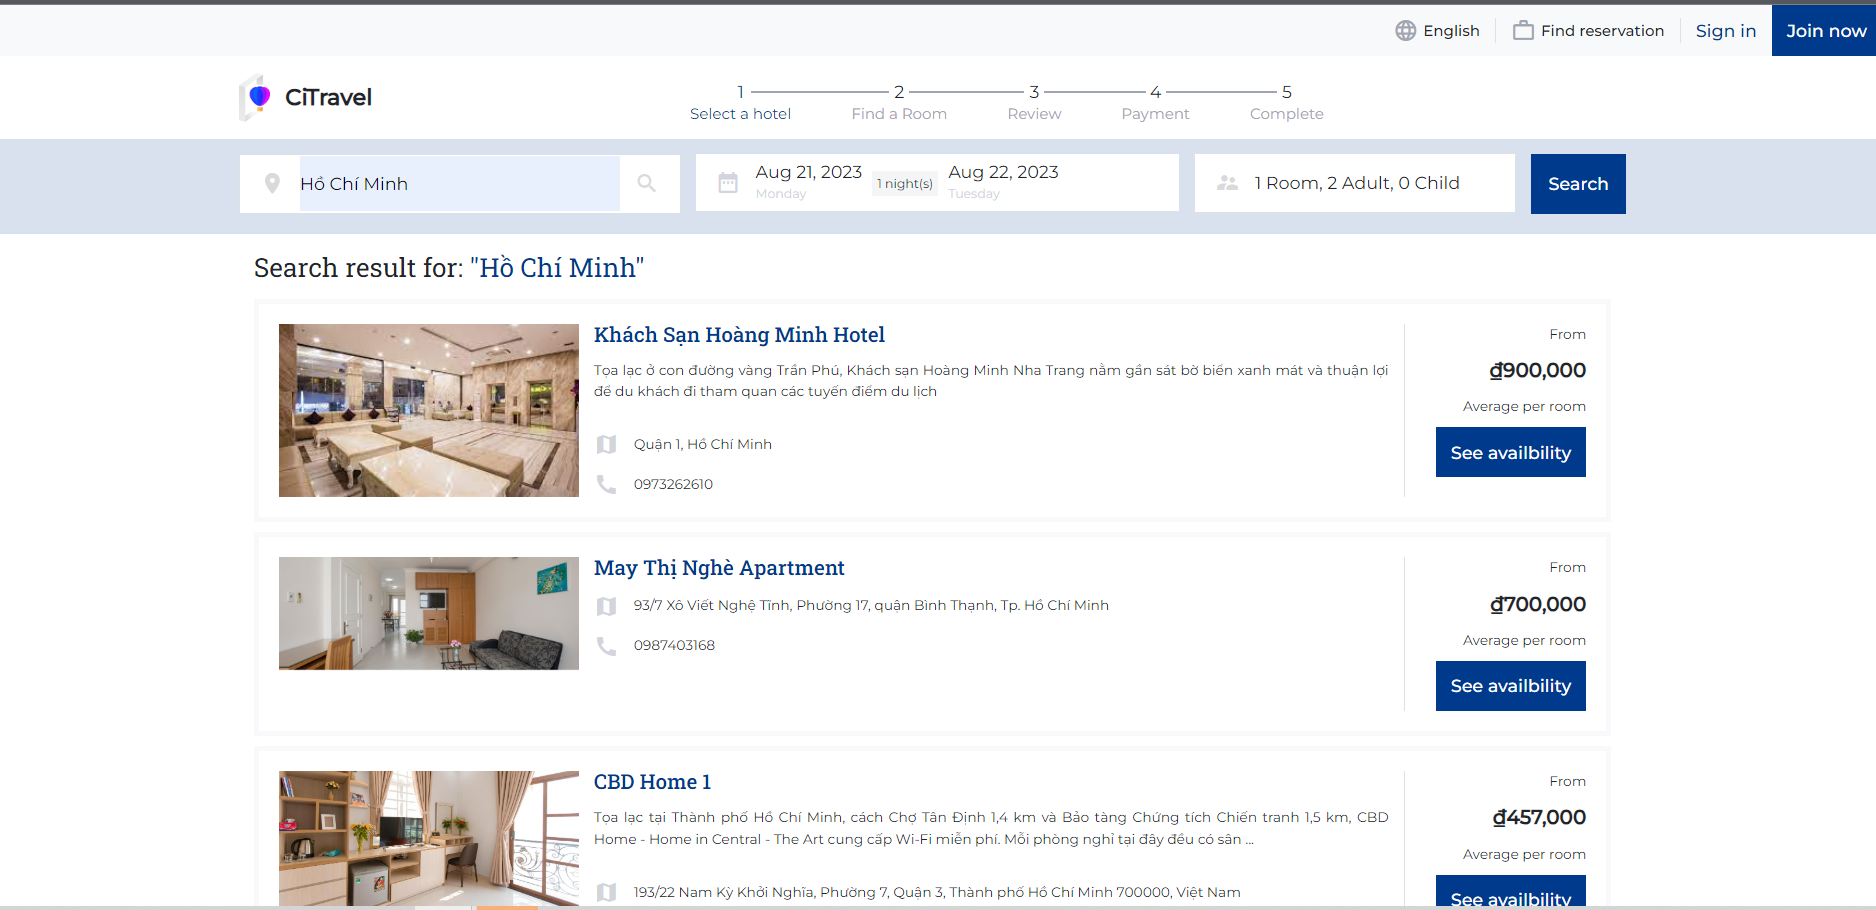Viewport: 1876px width, 910px height.
Task: Open May Thị Nghè Apartment room photo
Action: pyautogui.click(x=429, y=613)
